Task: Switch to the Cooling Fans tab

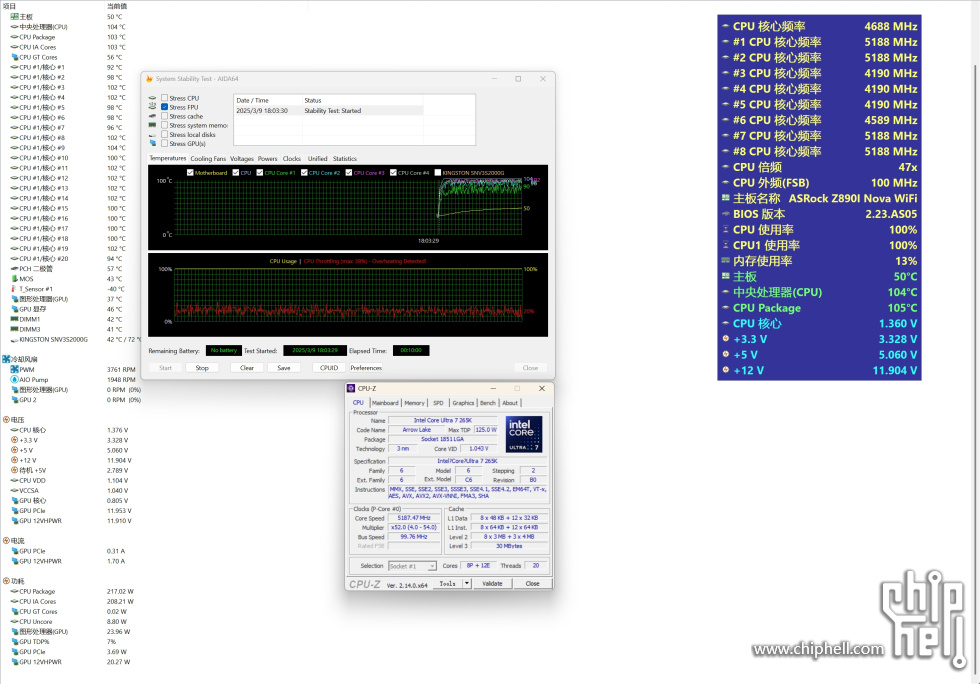Action: pos(208,159)
